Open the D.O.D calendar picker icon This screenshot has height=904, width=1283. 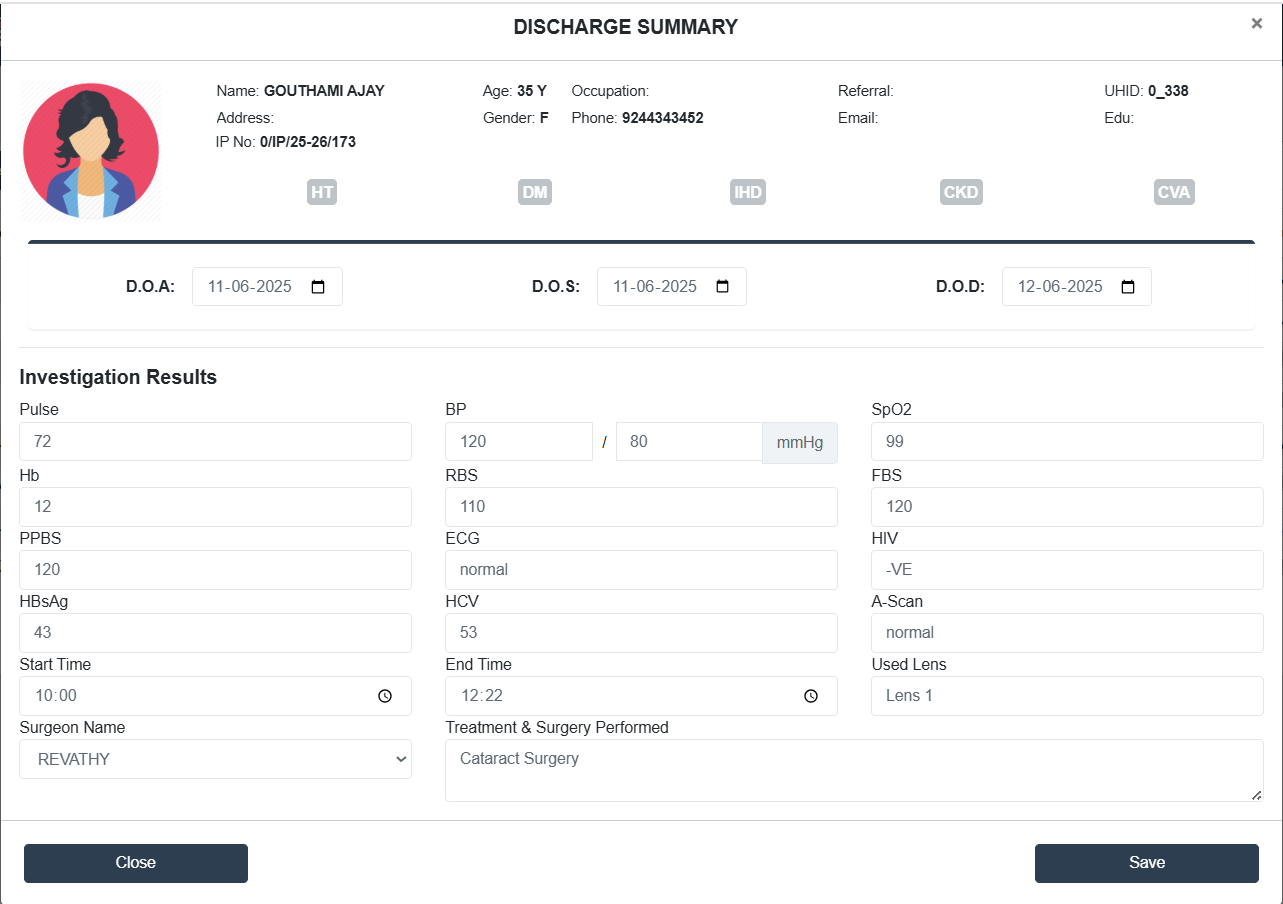click(x=1128, y=287)
